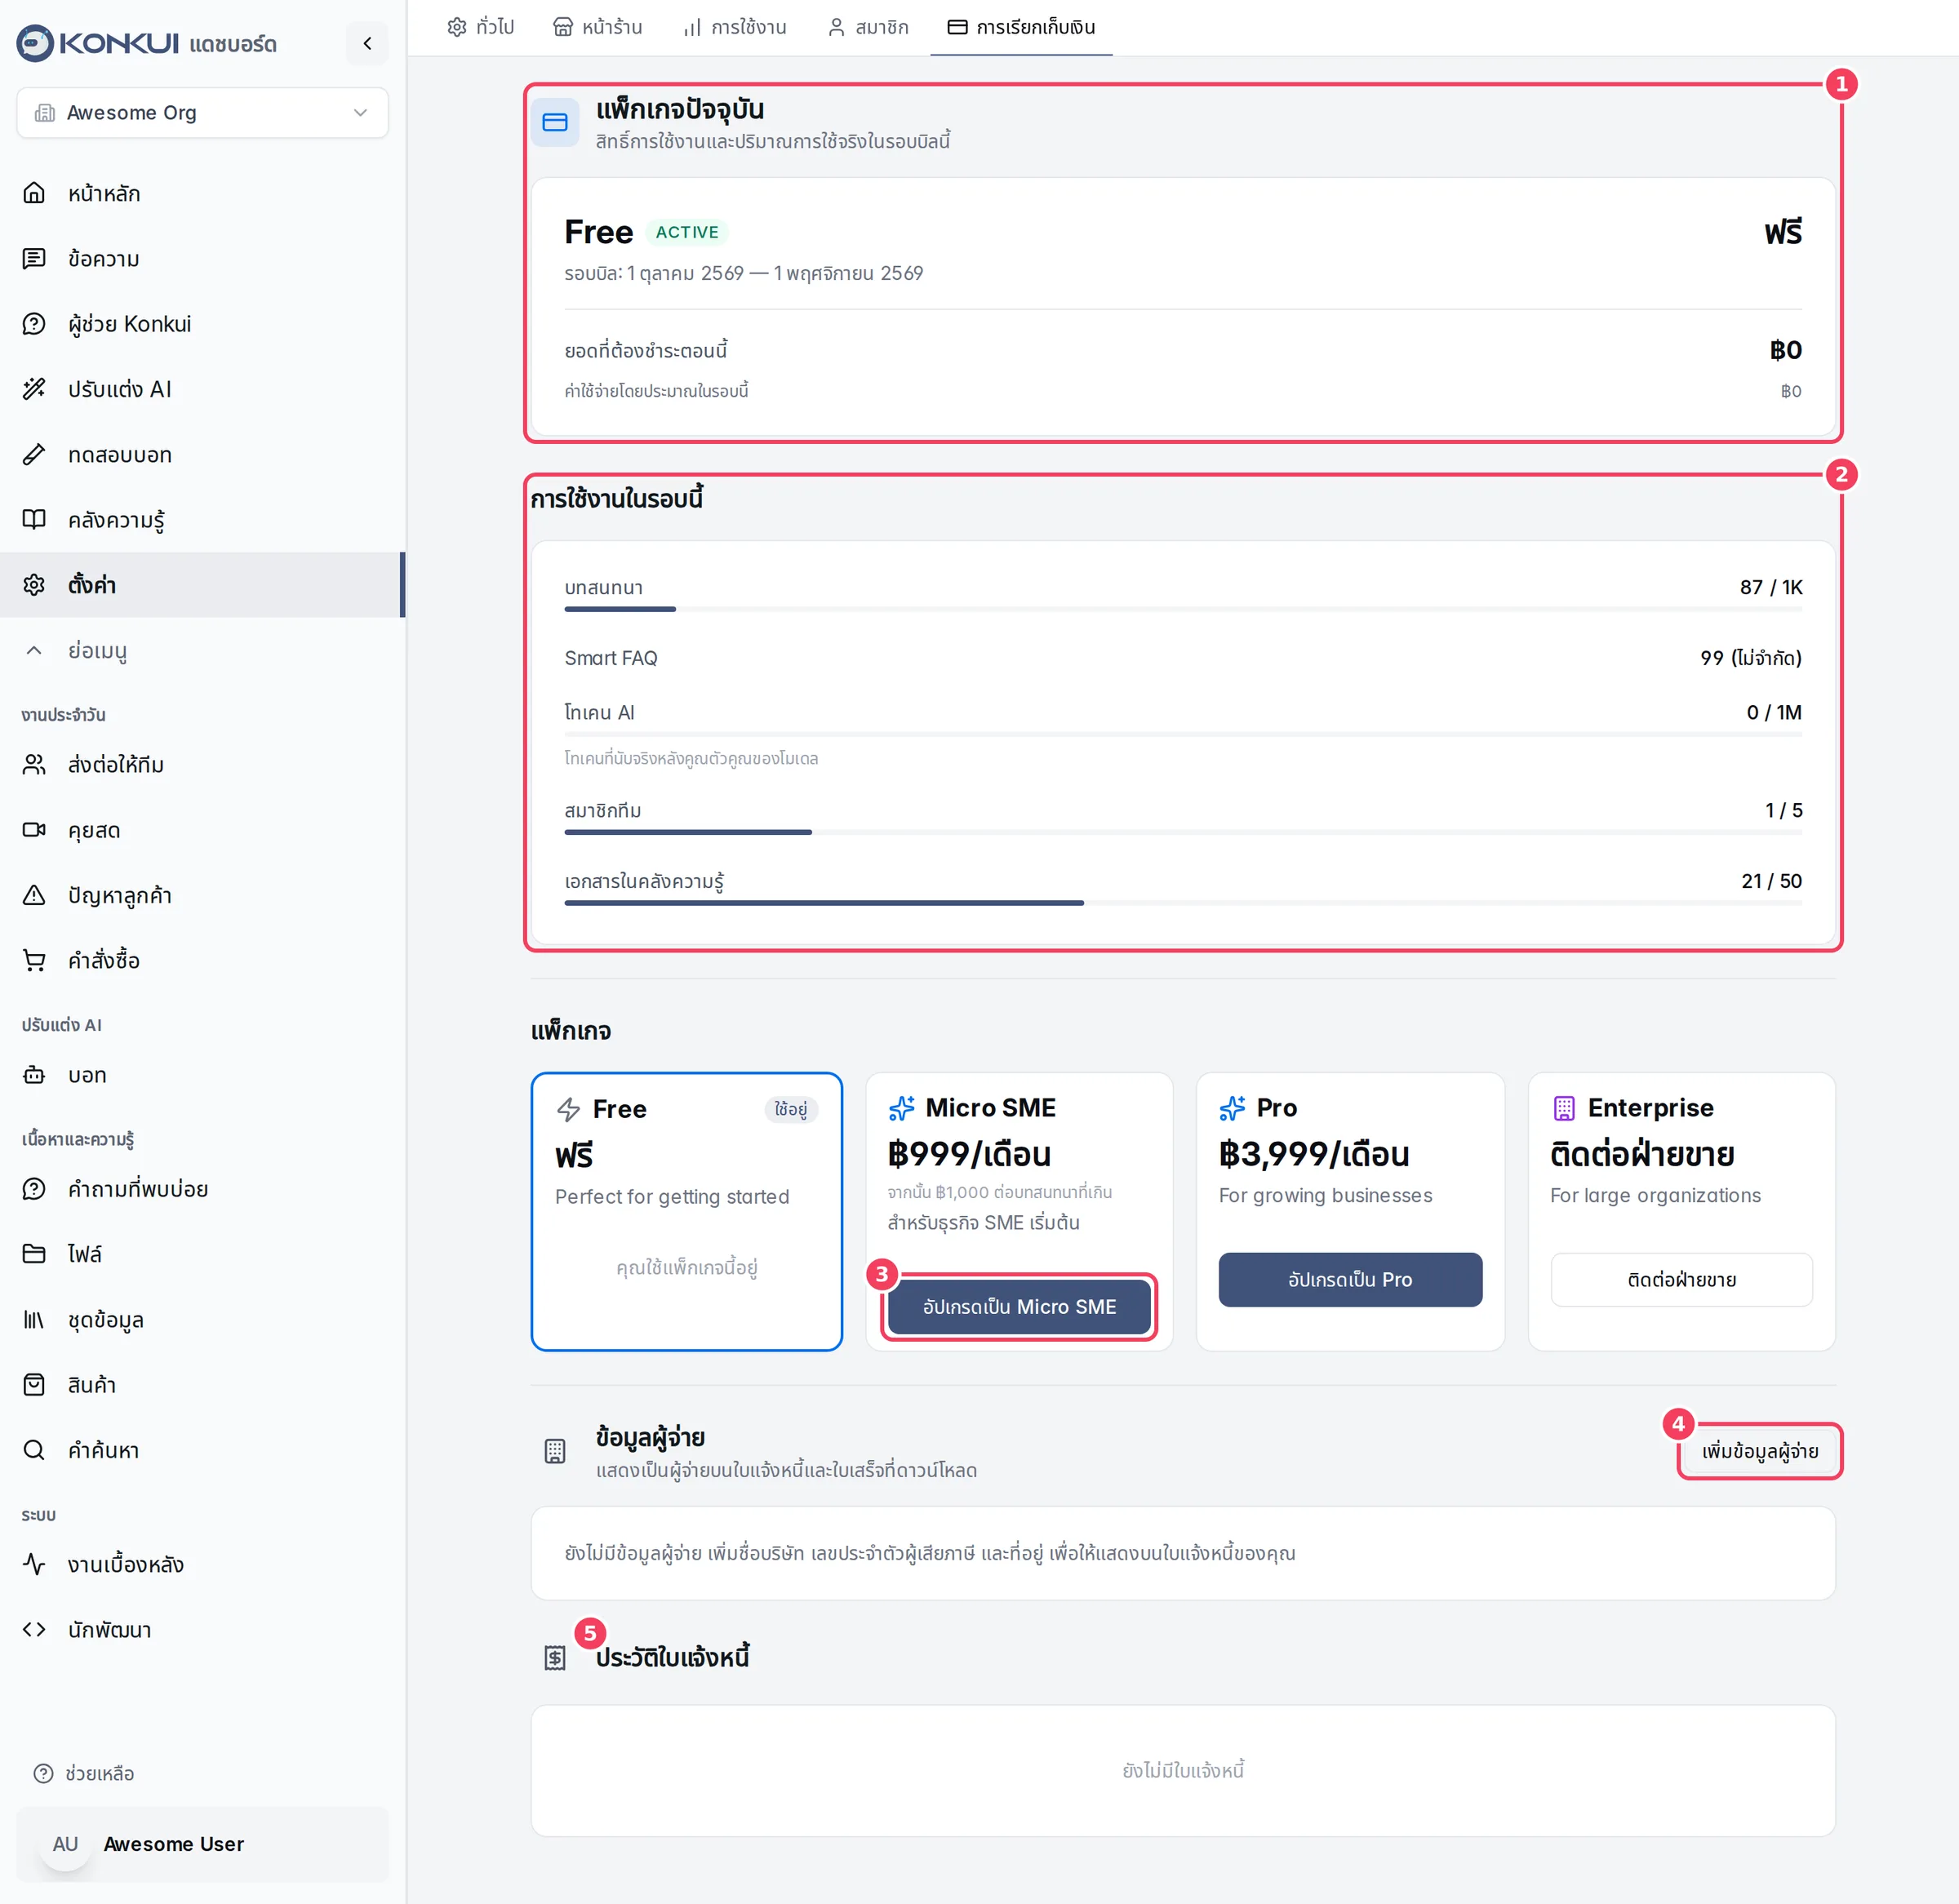This screenshot has height=1904, width=1959.
Task: Select the Free plan card
Action: [686, 1212]
